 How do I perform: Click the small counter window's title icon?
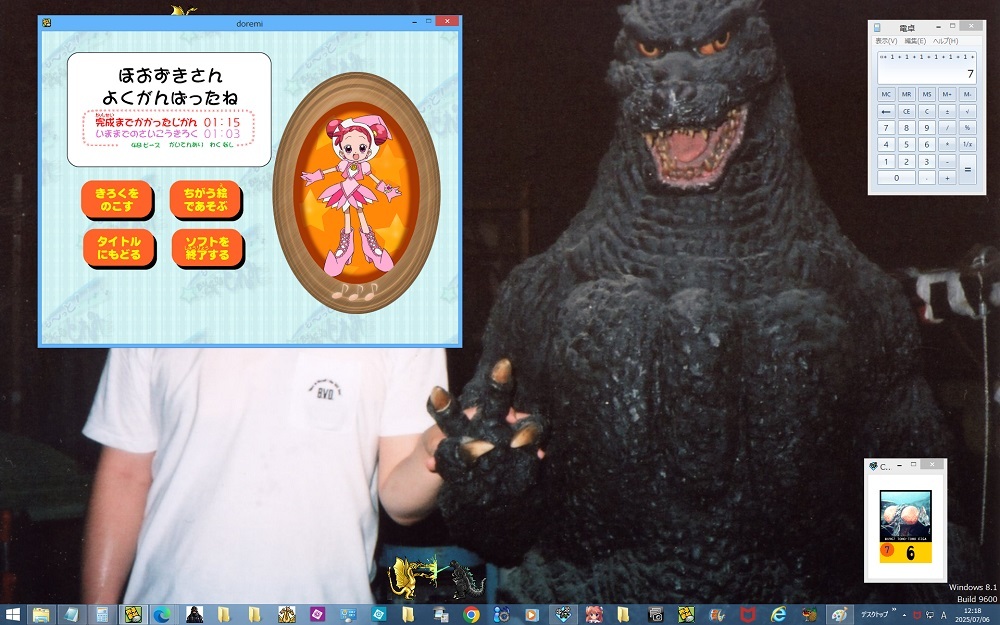point(873,466)
